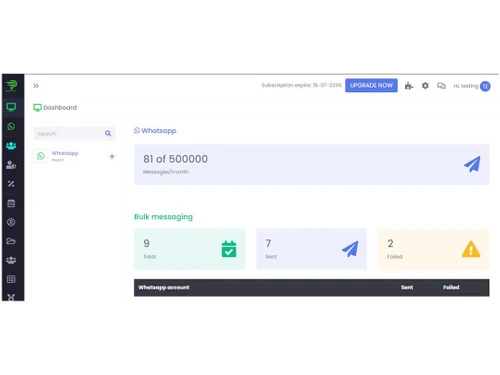Click the subscription expire date text
Image resolution: width=500 pixels, height=375 pixels.
click(301, 85)
